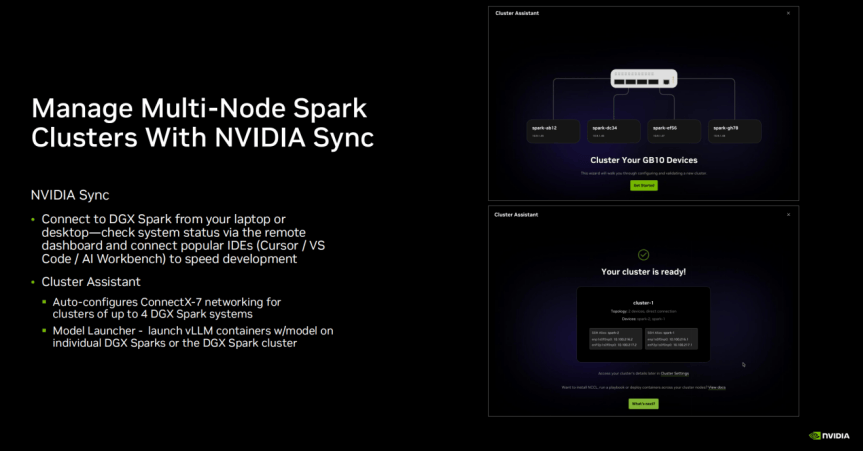Click the green checkmark success icon
Viewport: 864px width, 451px height.
pos(644,255)
